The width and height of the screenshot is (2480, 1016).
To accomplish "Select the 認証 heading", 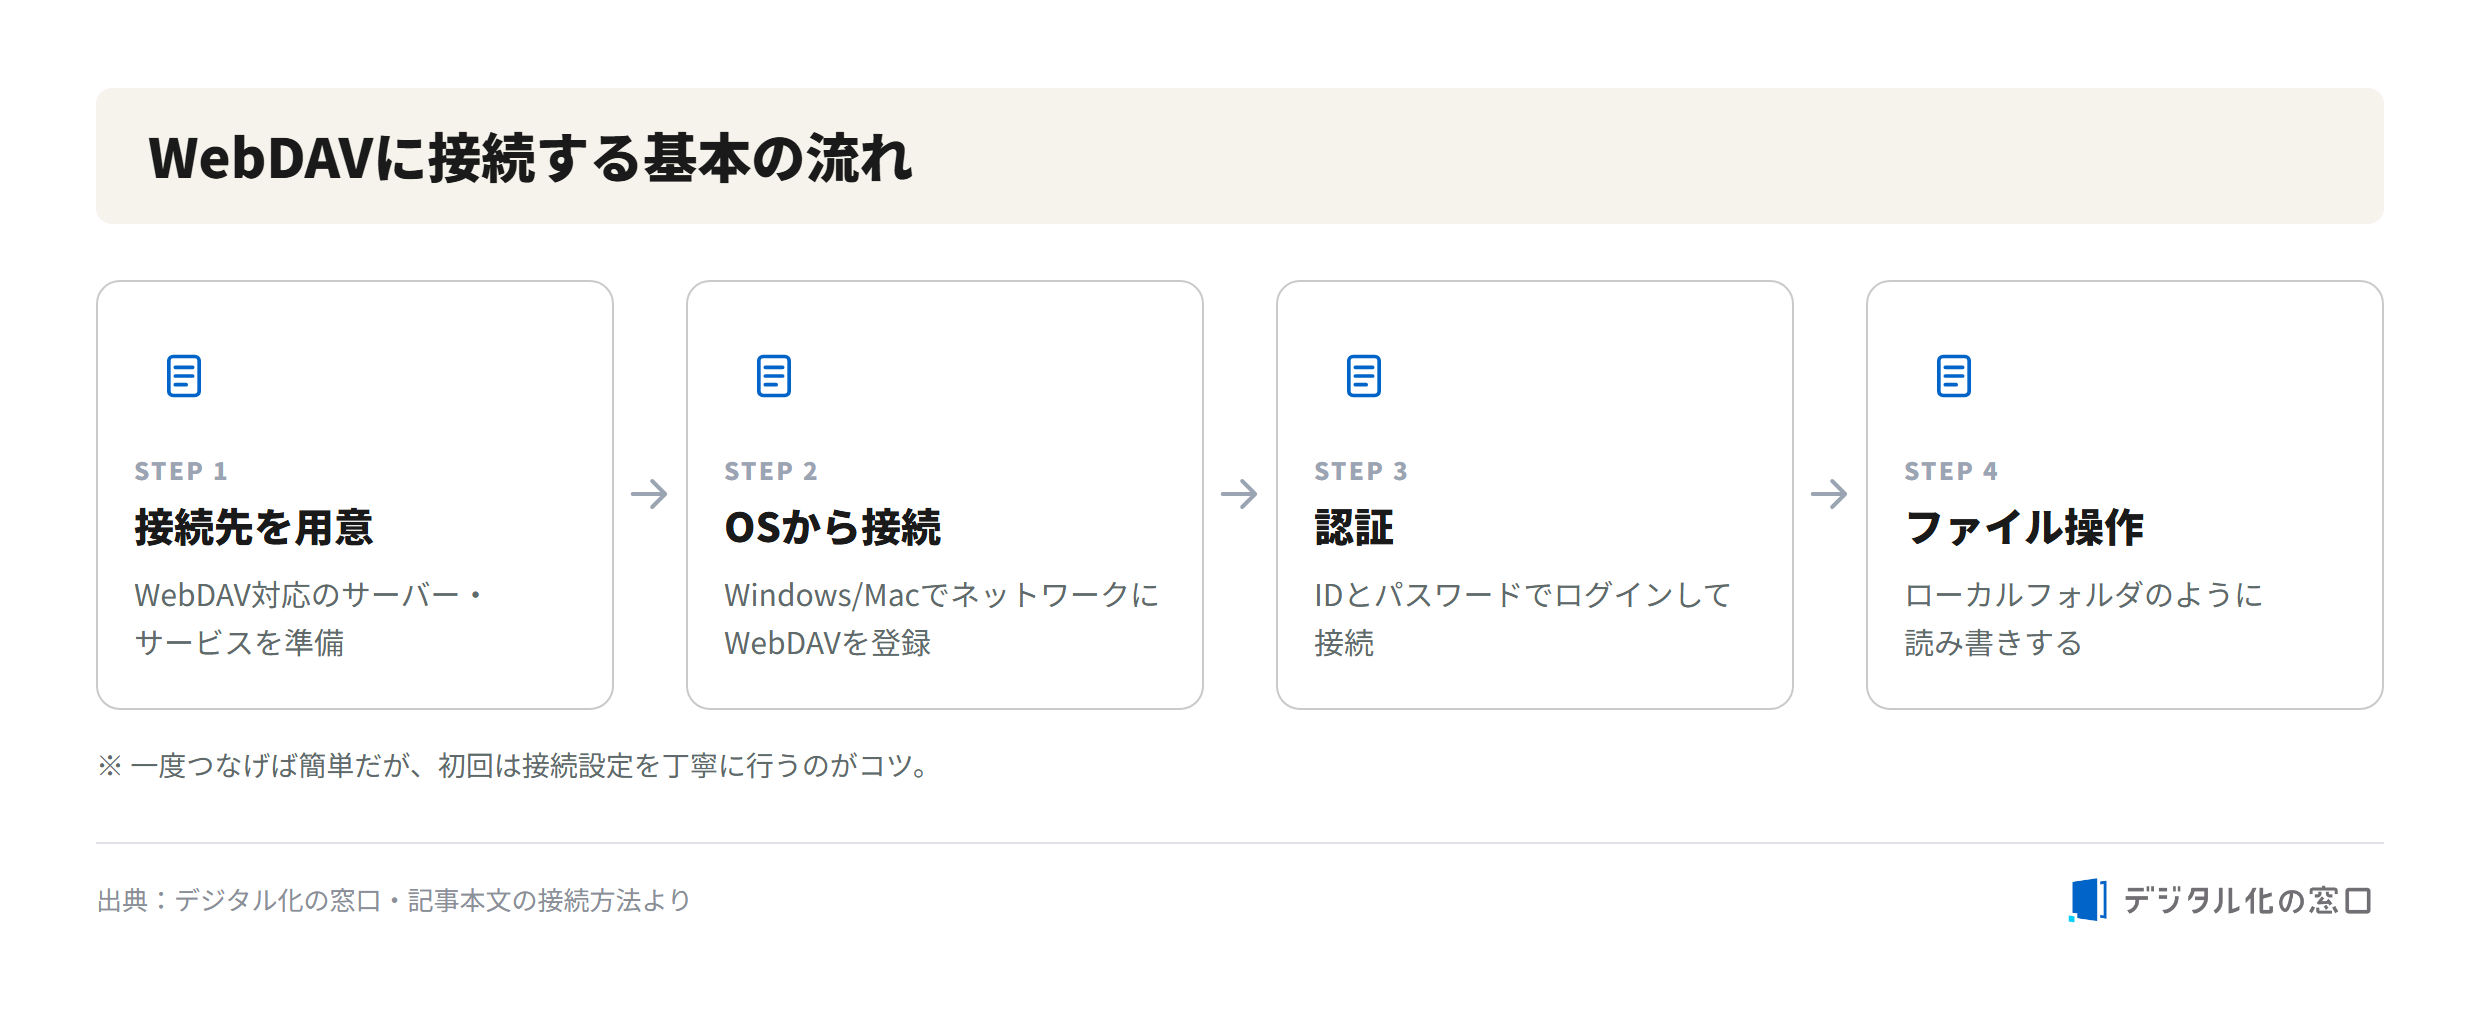I will (1354, 528).
